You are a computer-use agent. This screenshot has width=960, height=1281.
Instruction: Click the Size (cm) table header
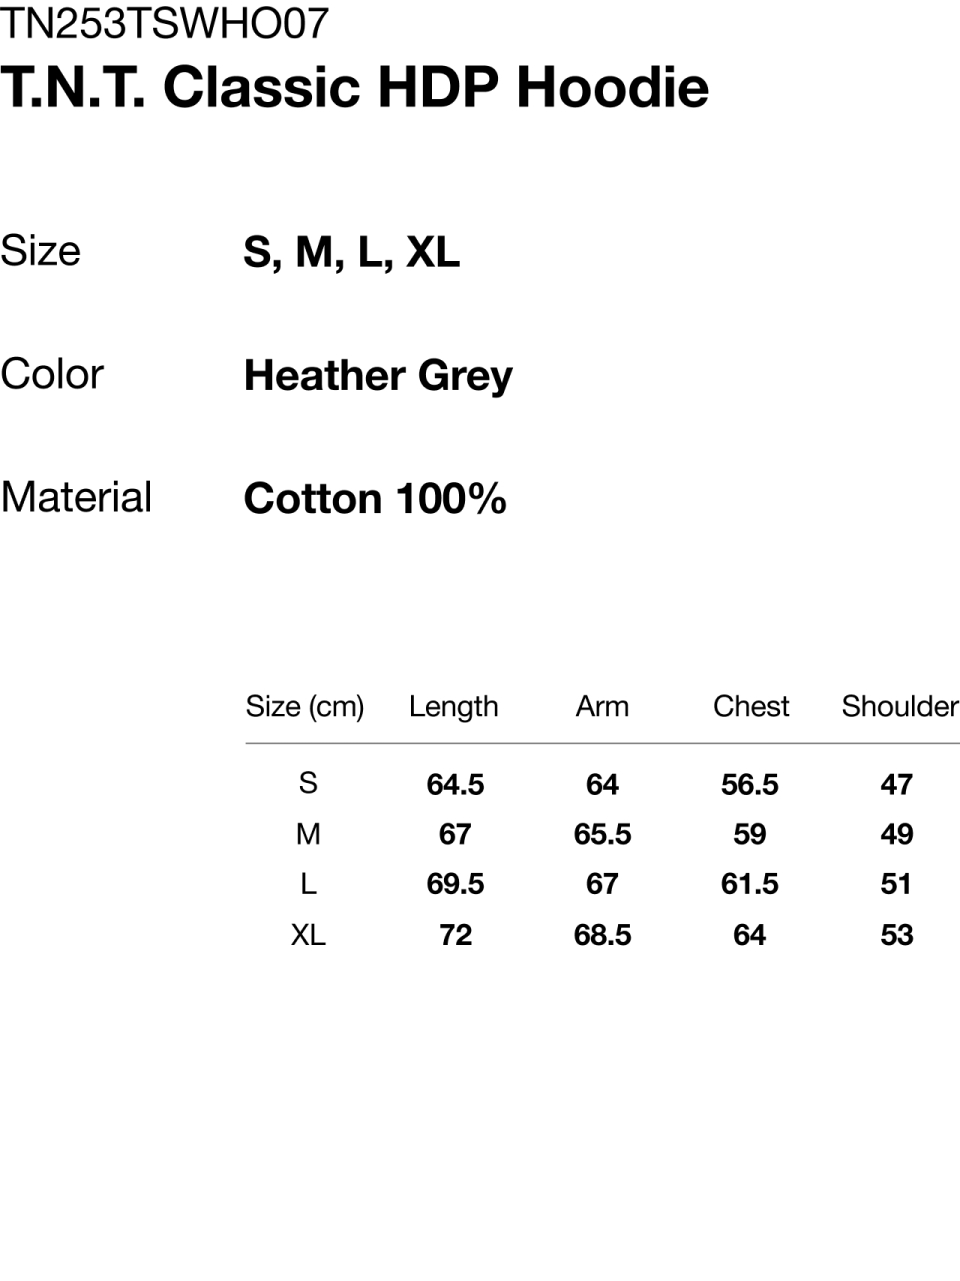(x=305, y=706)
